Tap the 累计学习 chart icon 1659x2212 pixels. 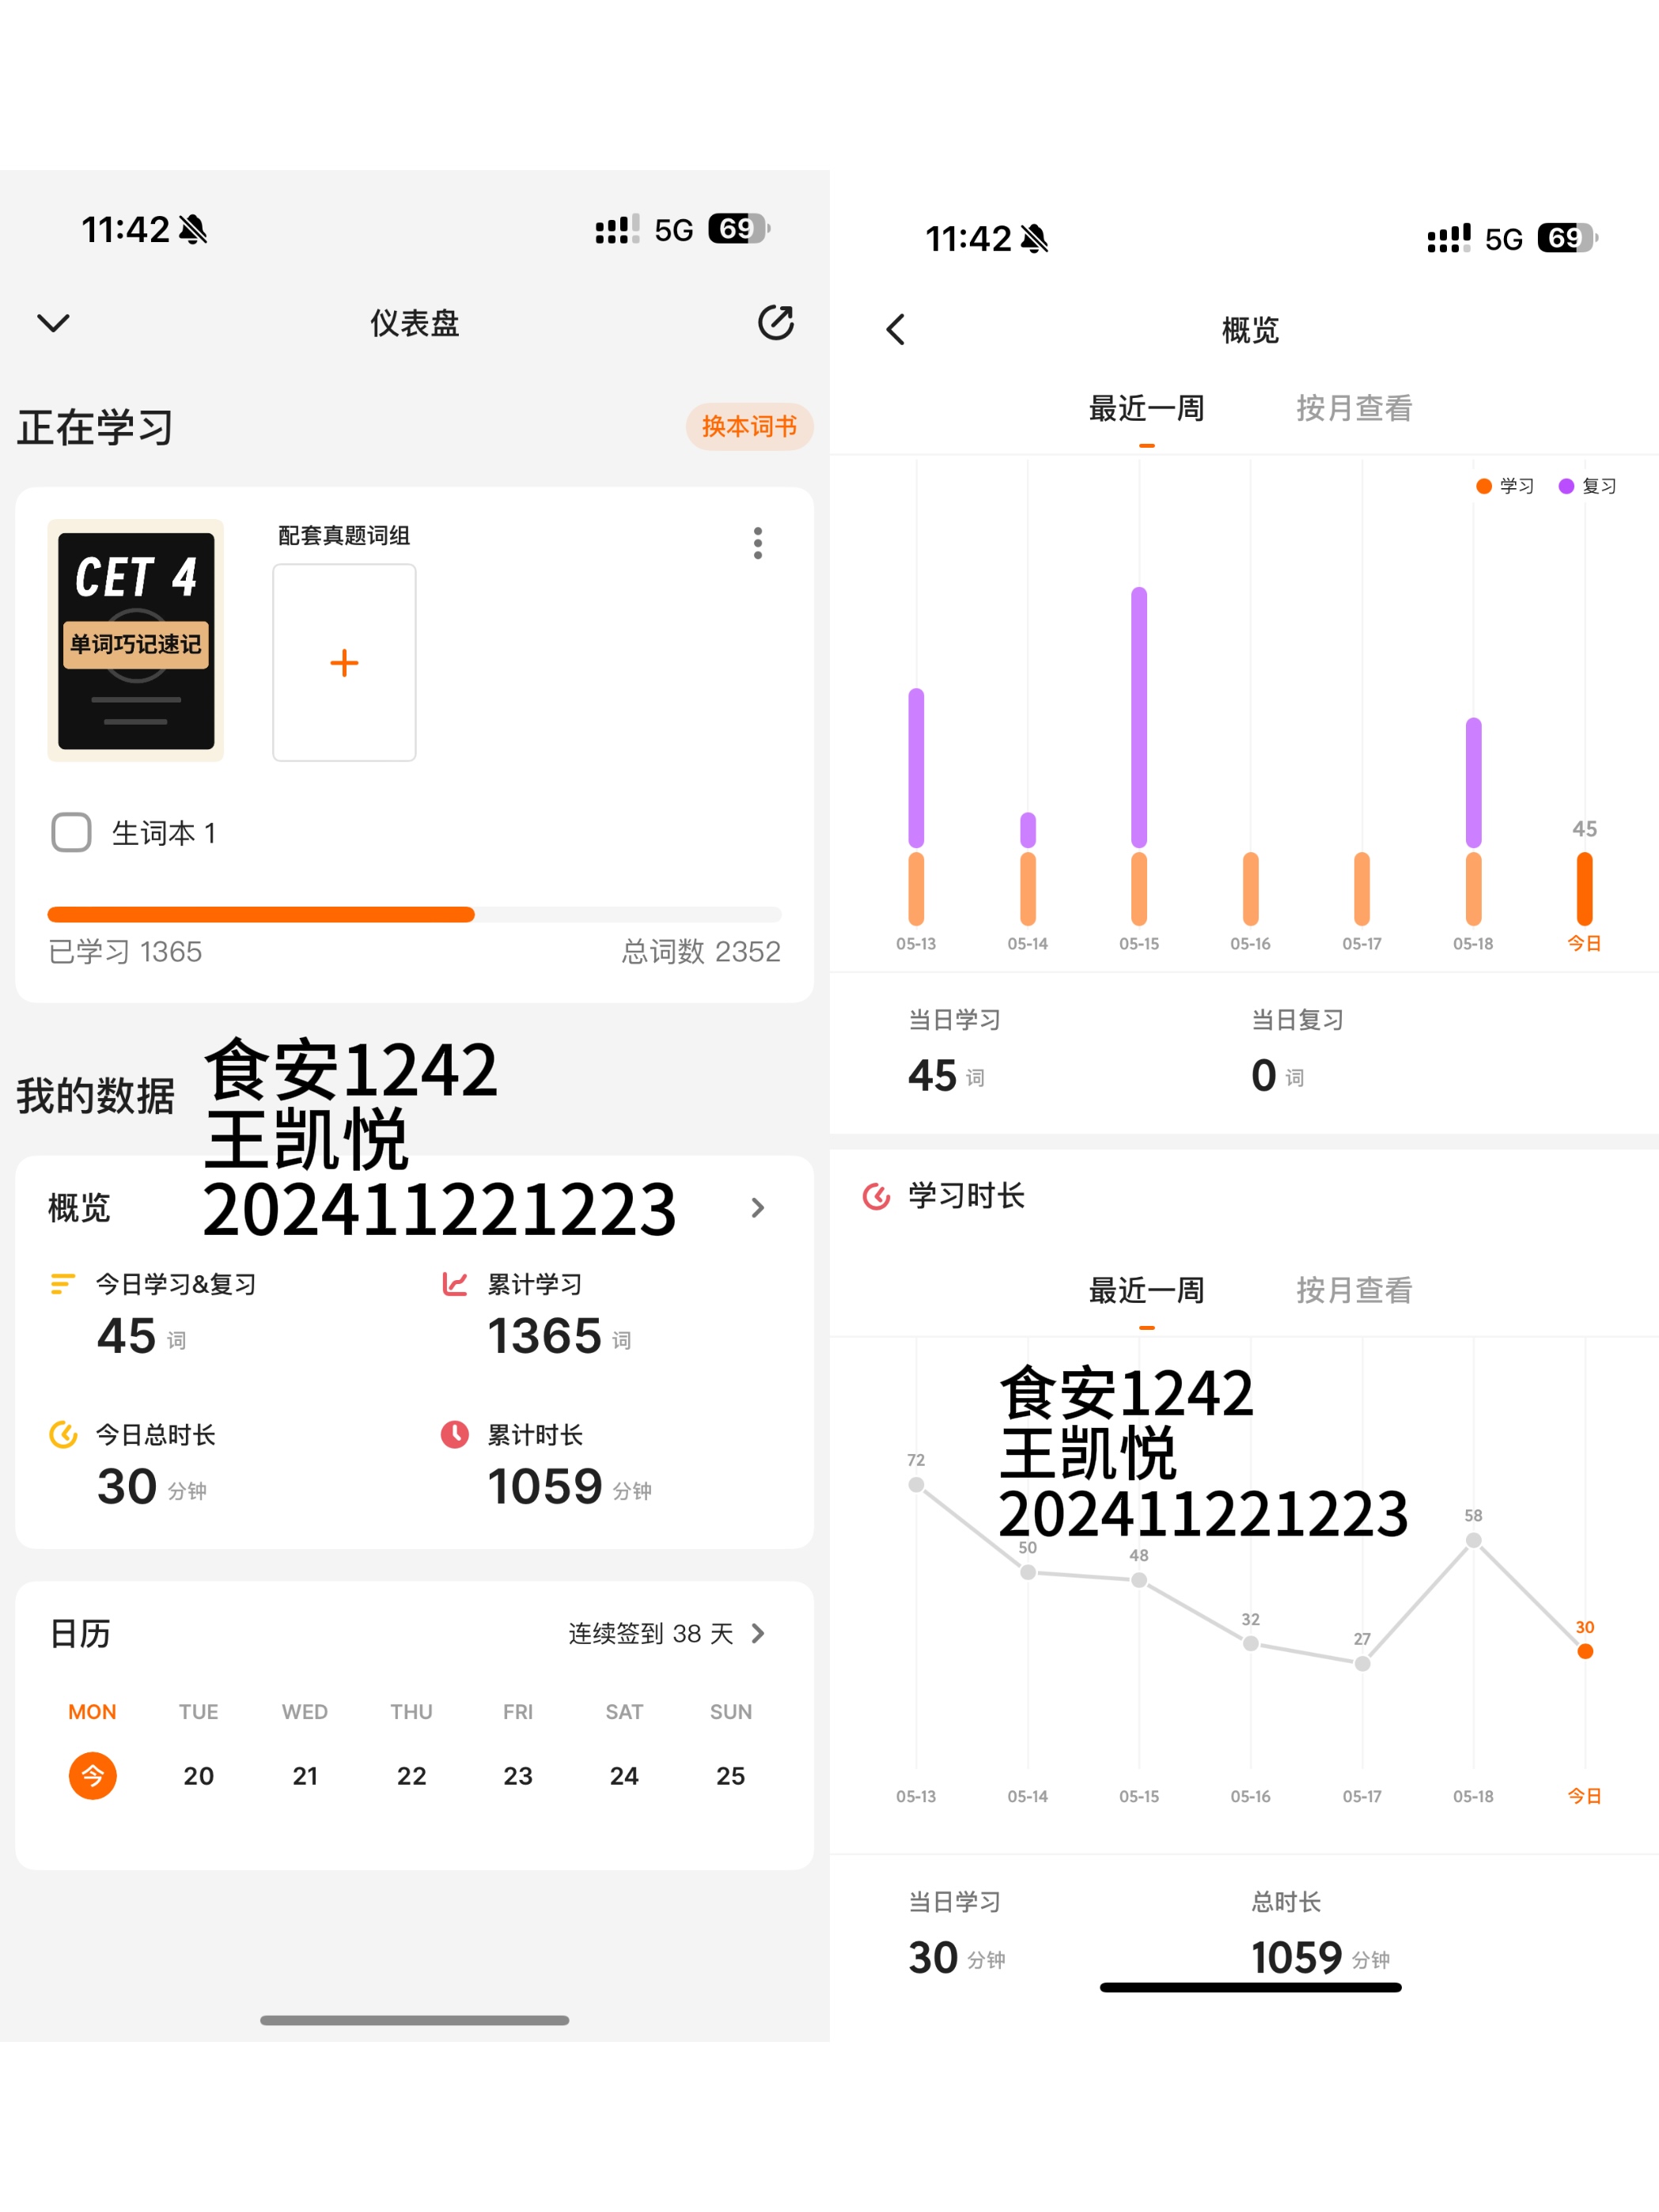click(x=455, y=1284)
